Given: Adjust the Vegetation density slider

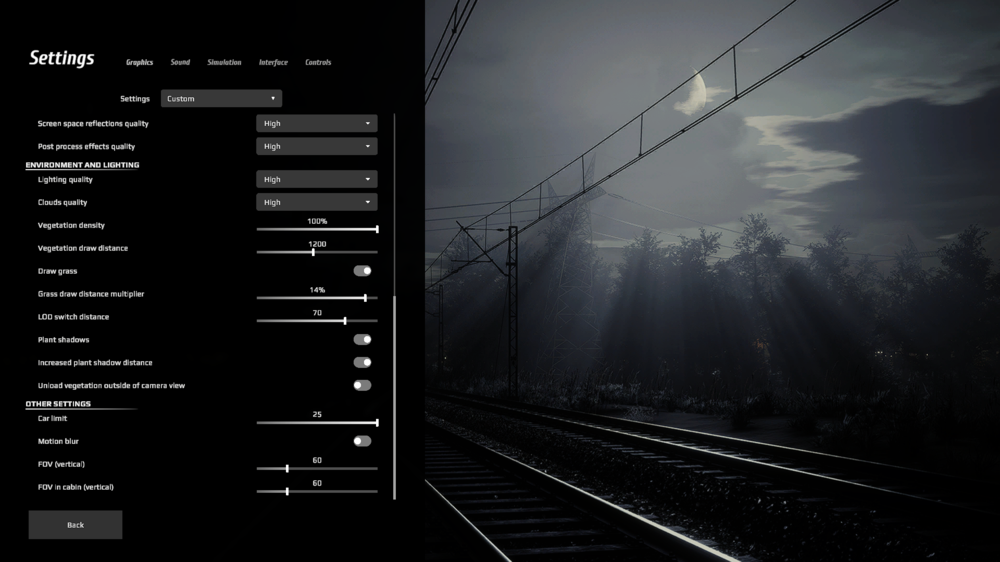Looking at the screenshot, I should coord(317,229).
